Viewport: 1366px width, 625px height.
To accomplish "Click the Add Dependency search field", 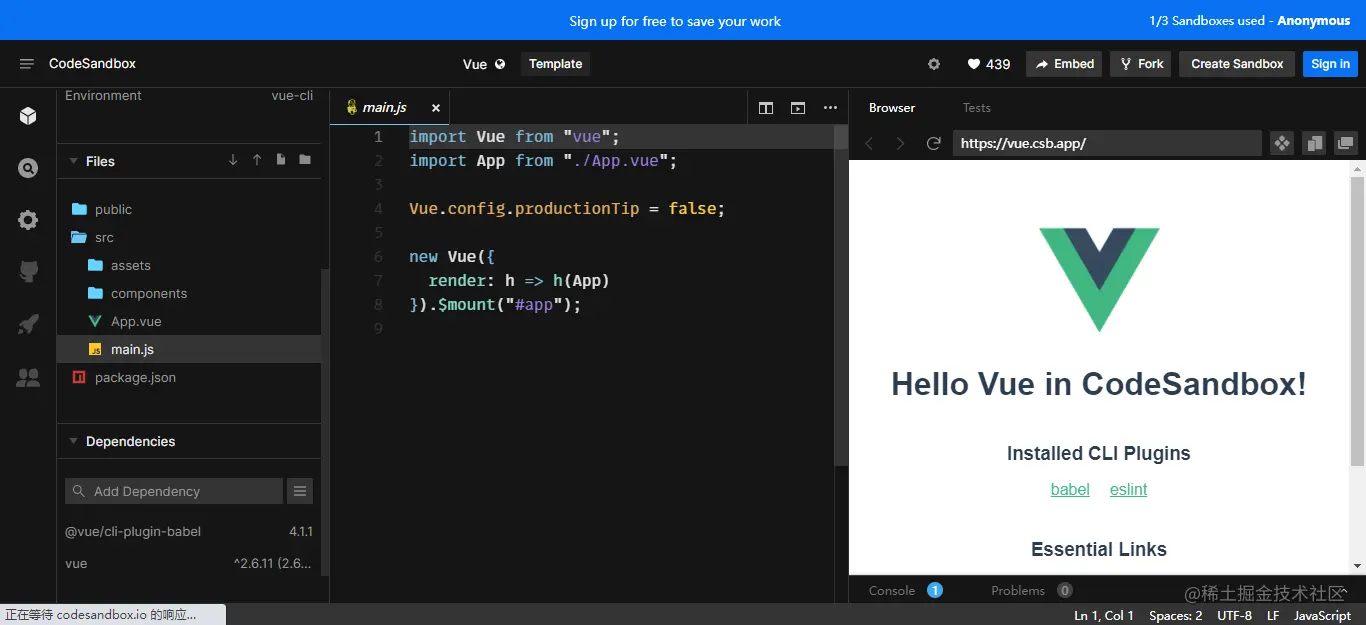I will [x=174, y=491].
